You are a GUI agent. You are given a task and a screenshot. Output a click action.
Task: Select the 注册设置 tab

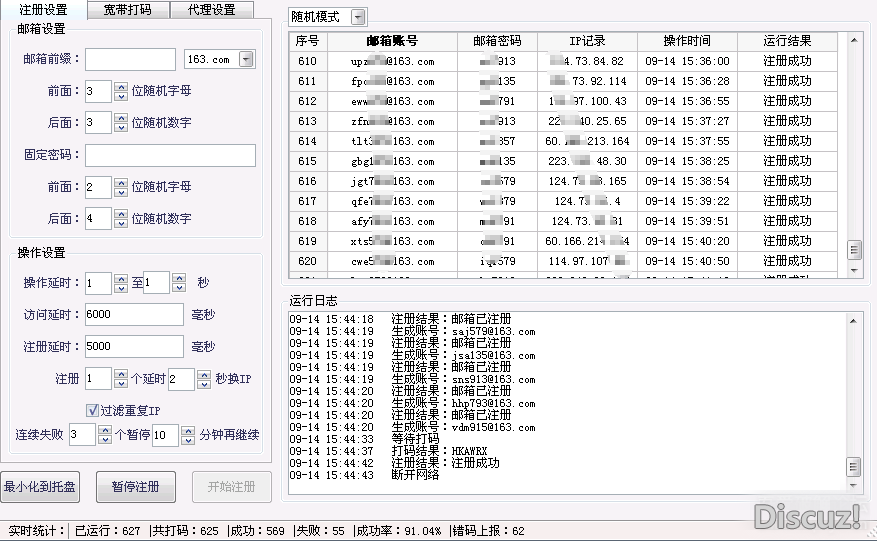[44, 10]
